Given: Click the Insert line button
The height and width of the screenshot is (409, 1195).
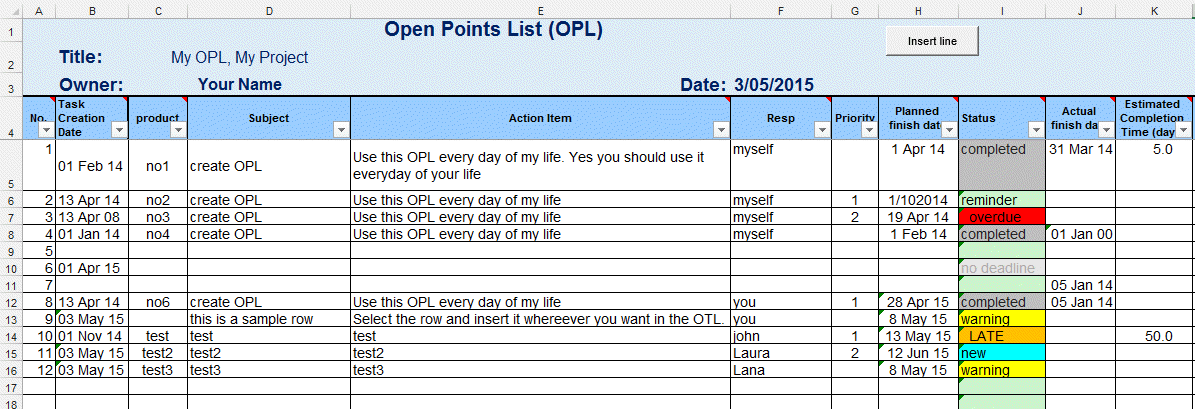Looking at the screenshot, I should click(931, 41).
